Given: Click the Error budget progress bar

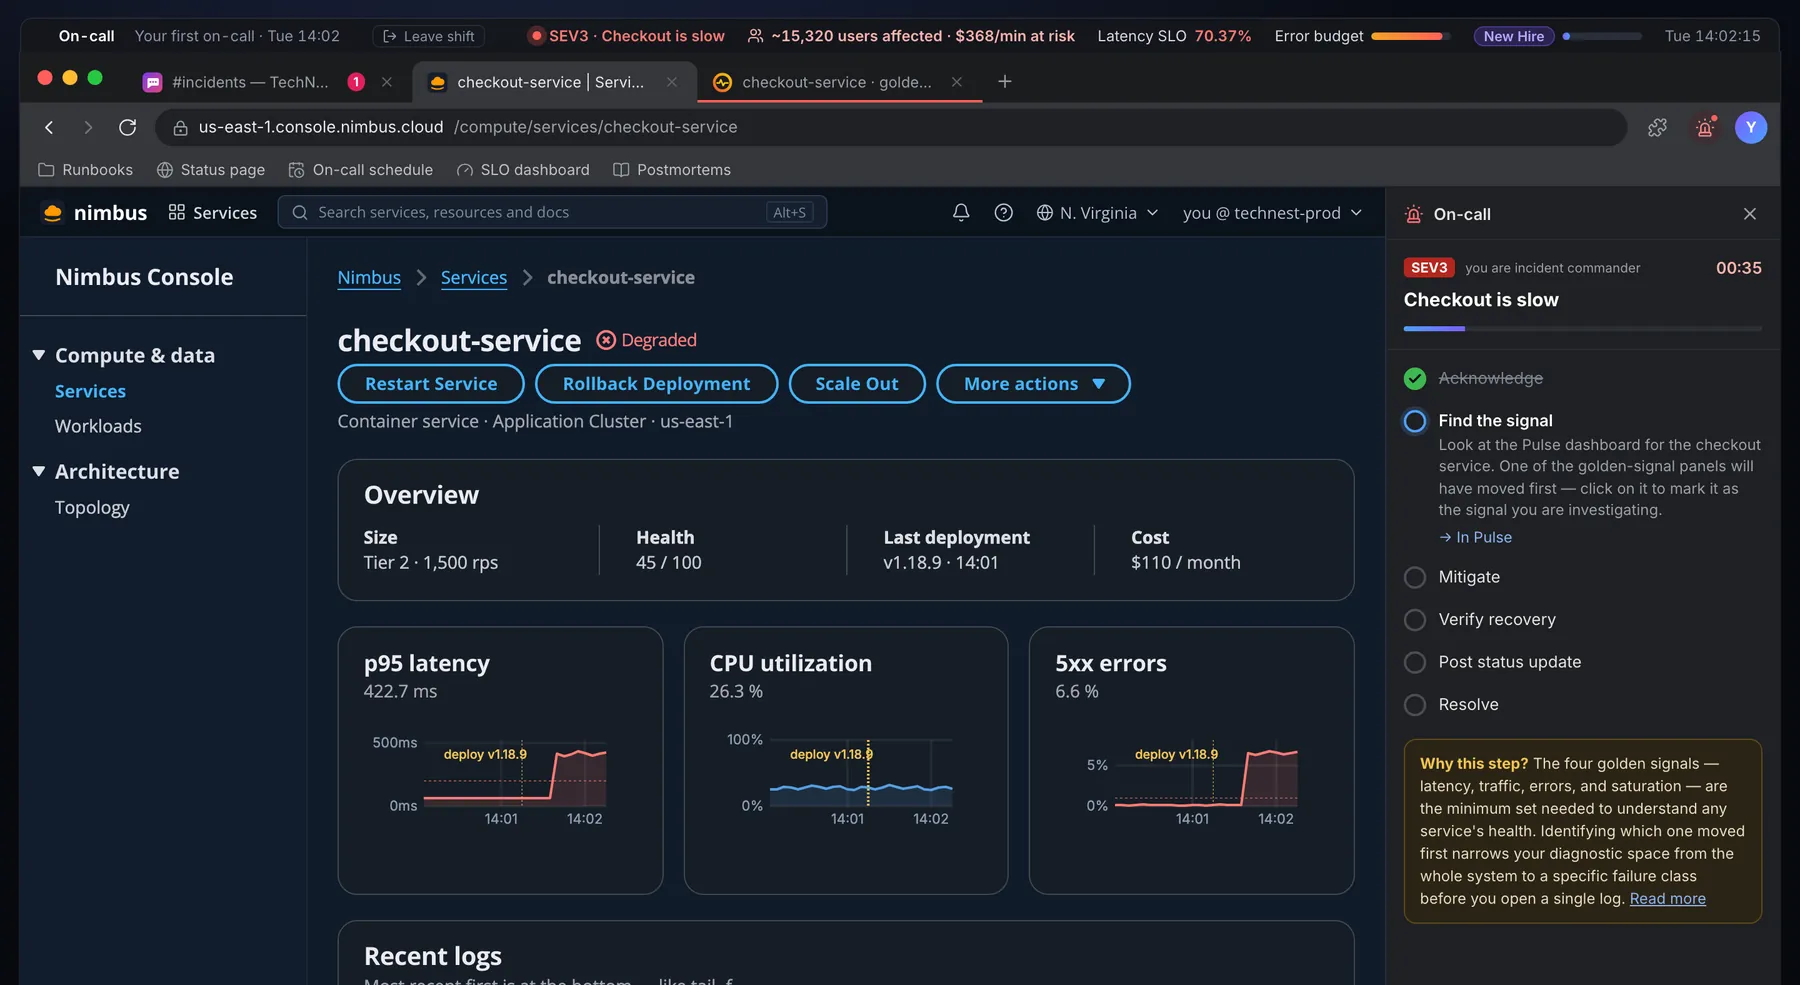Looking at the screenshot, I should [1410, 36].
